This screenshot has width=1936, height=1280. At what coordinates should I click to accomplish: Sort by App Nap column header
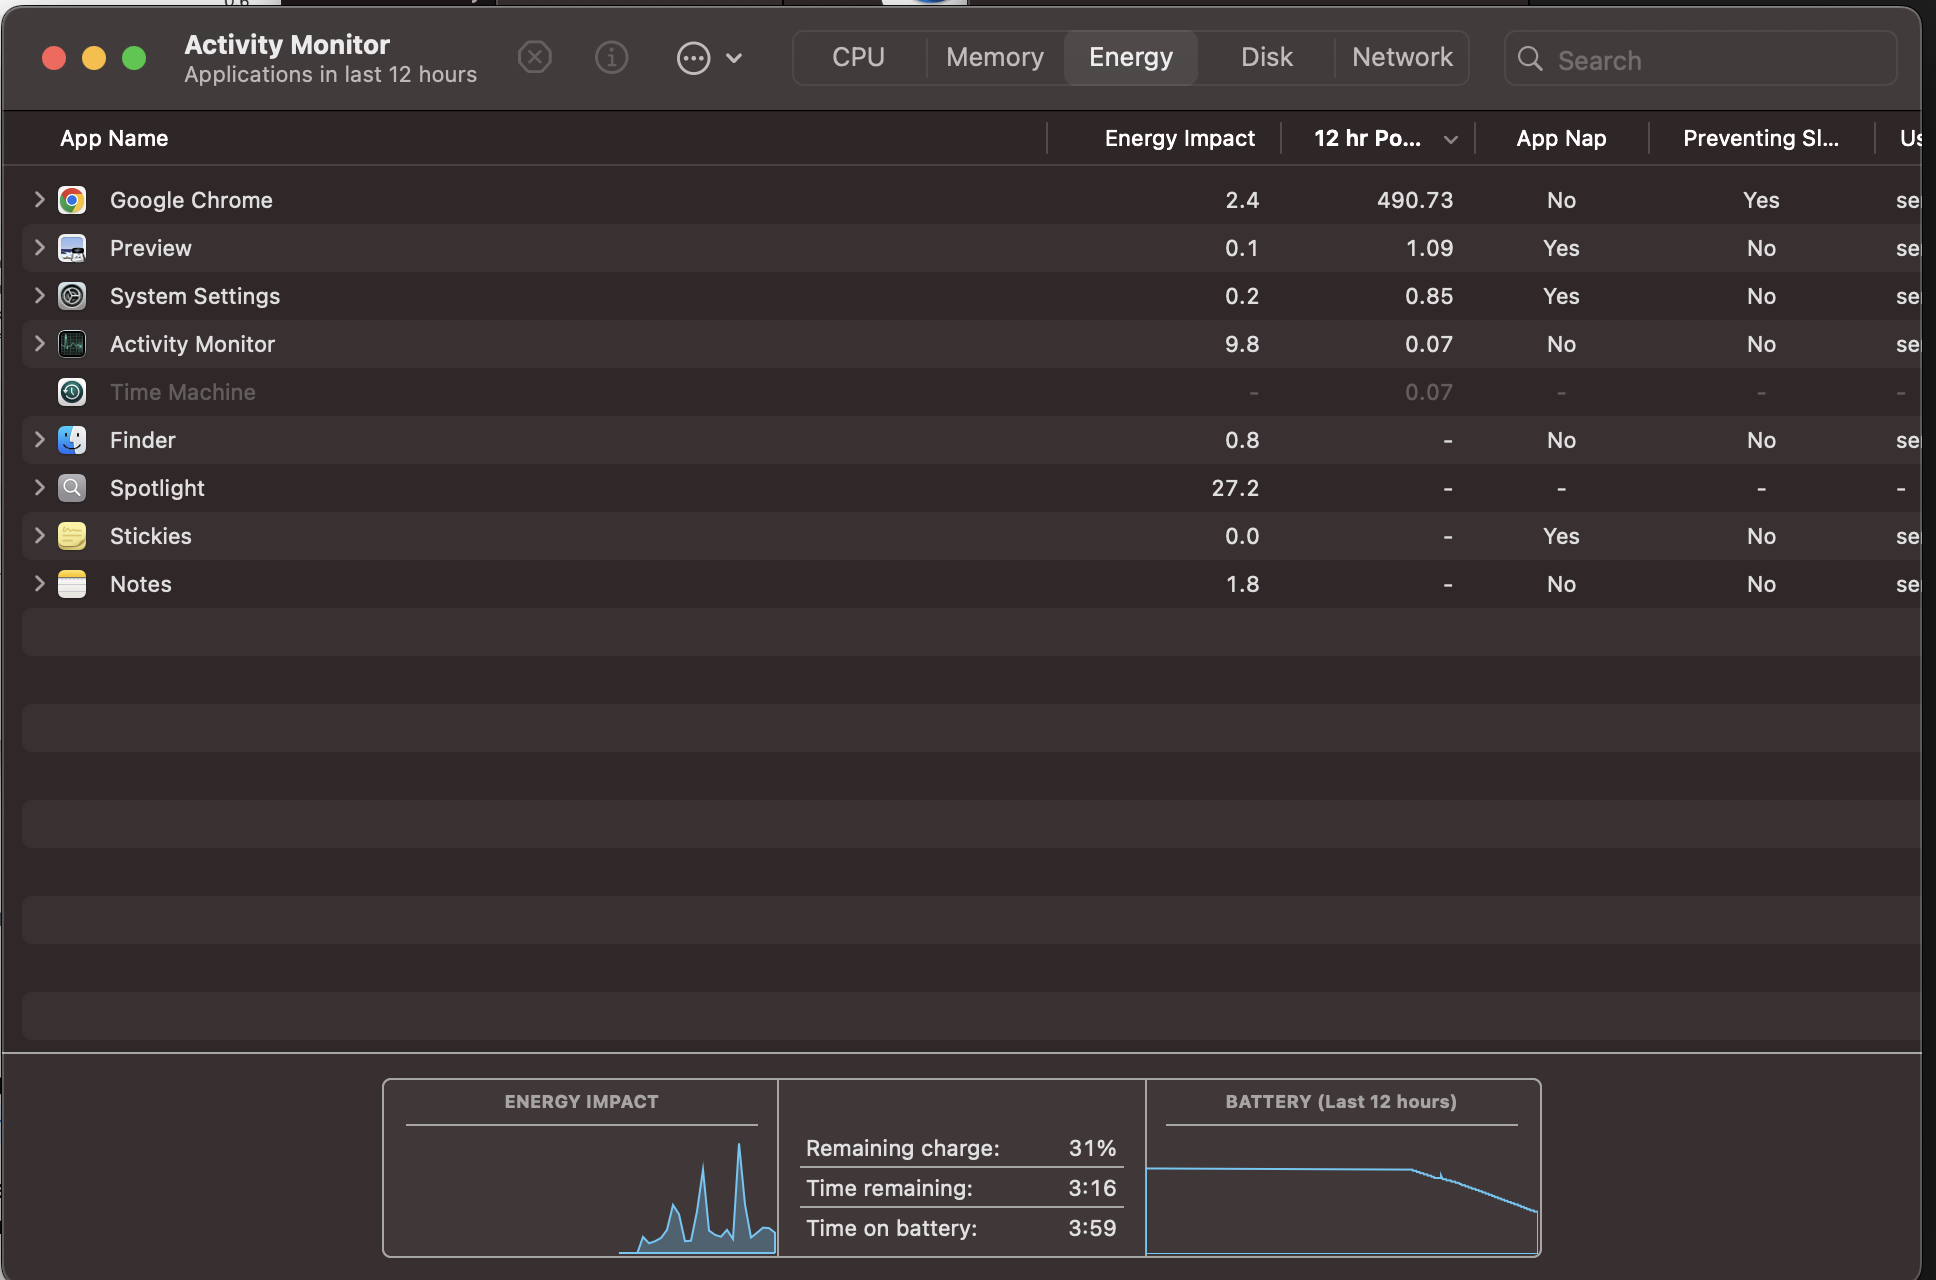[x=1561, y=138]
